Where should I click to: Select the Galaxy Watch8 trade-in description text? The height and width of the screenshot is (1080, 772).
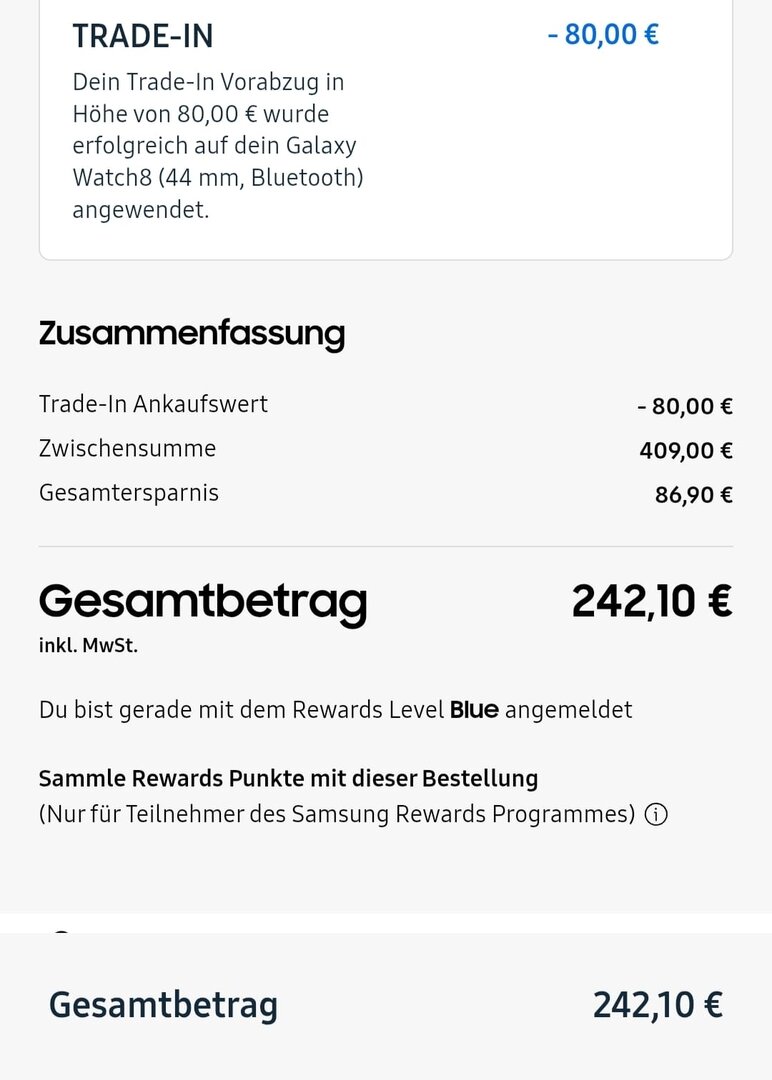[x=217, y=146]
